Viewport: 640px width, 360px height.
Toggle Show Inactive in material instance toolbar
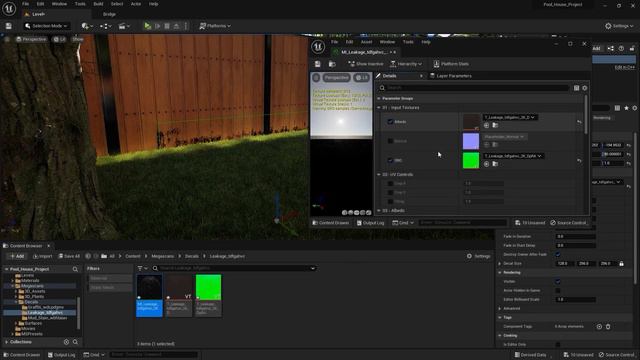coord(366,64)
